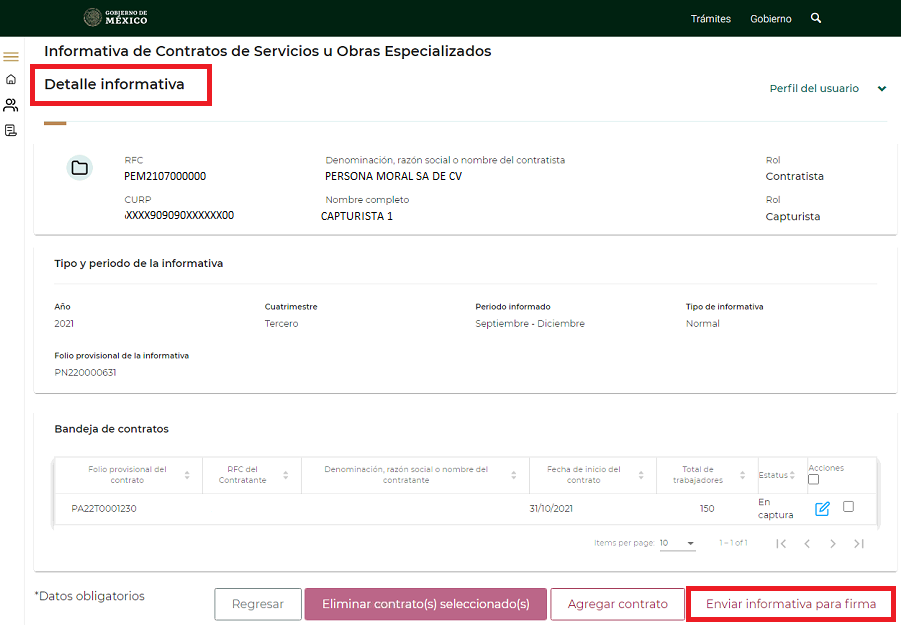Click the CAPTURISTA 1 full name
The height and width of the screenshot is (625, 901).
tap(357, 217)
